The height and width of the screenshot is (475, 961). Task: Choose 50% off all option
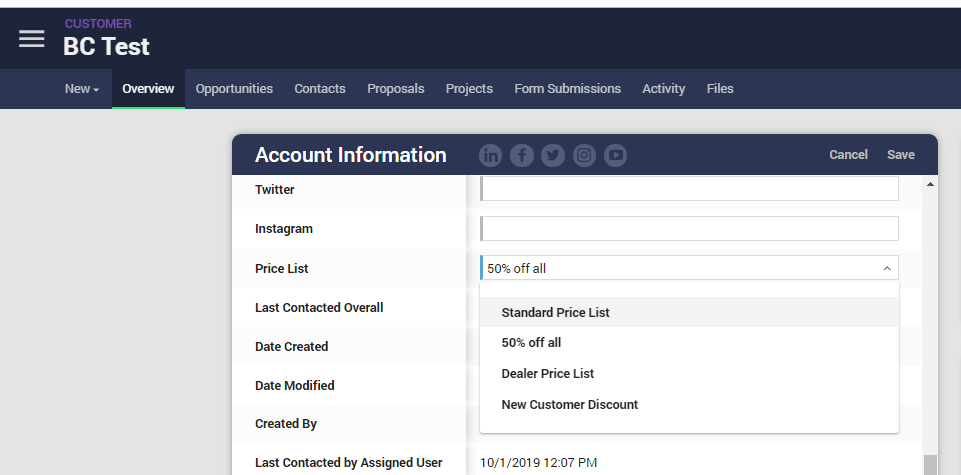531,342
